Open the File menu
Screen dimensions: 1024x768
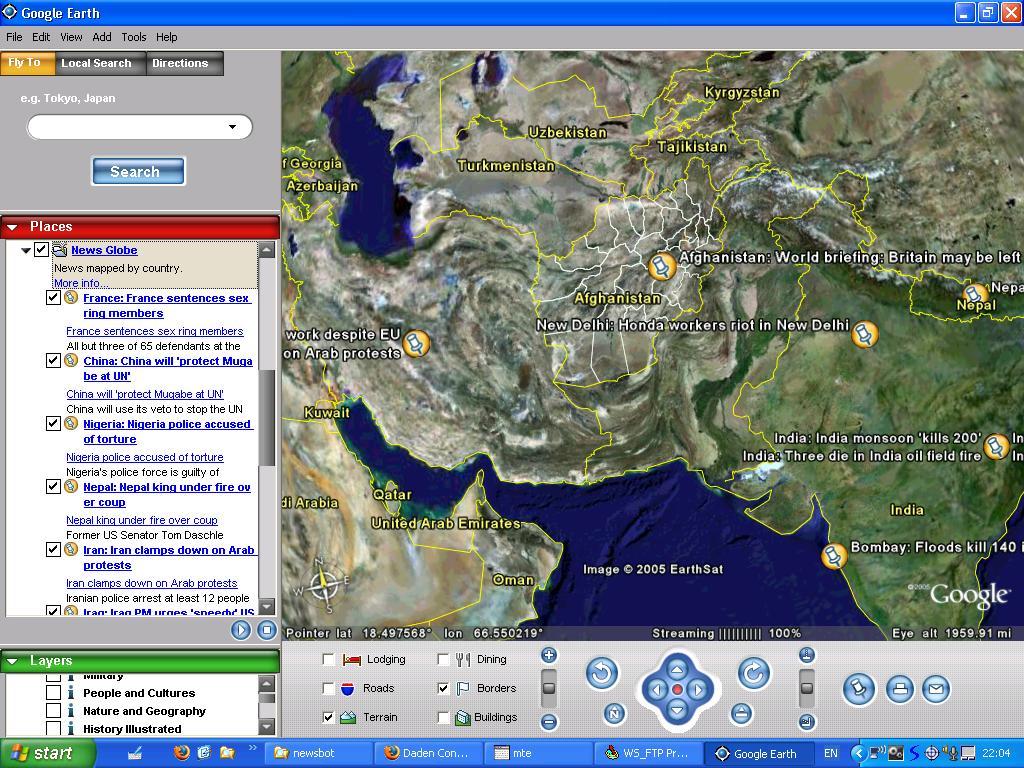coord(14,37)
